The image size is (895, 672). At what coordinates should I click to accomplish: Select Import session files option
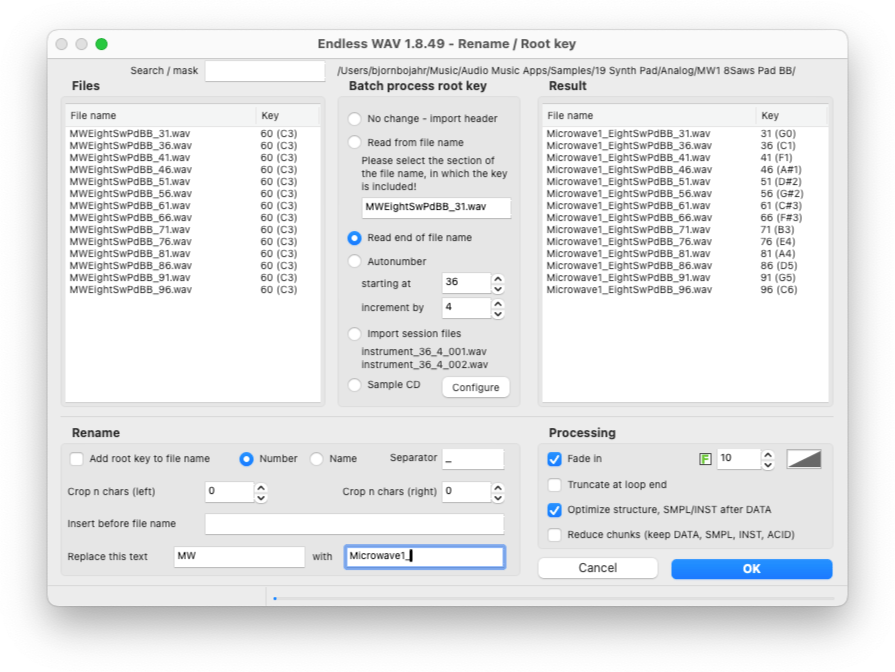[354, 333]
